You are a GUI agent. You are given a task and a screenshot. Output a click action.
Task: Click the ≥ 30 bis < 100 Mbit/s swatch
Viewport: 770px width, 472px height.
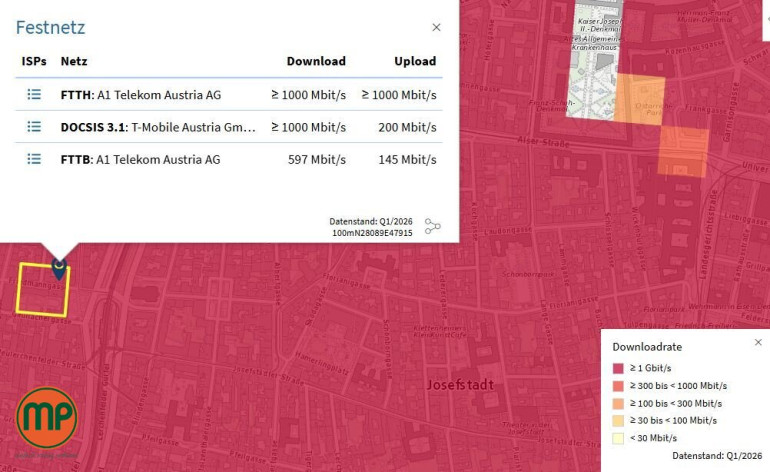618,420
